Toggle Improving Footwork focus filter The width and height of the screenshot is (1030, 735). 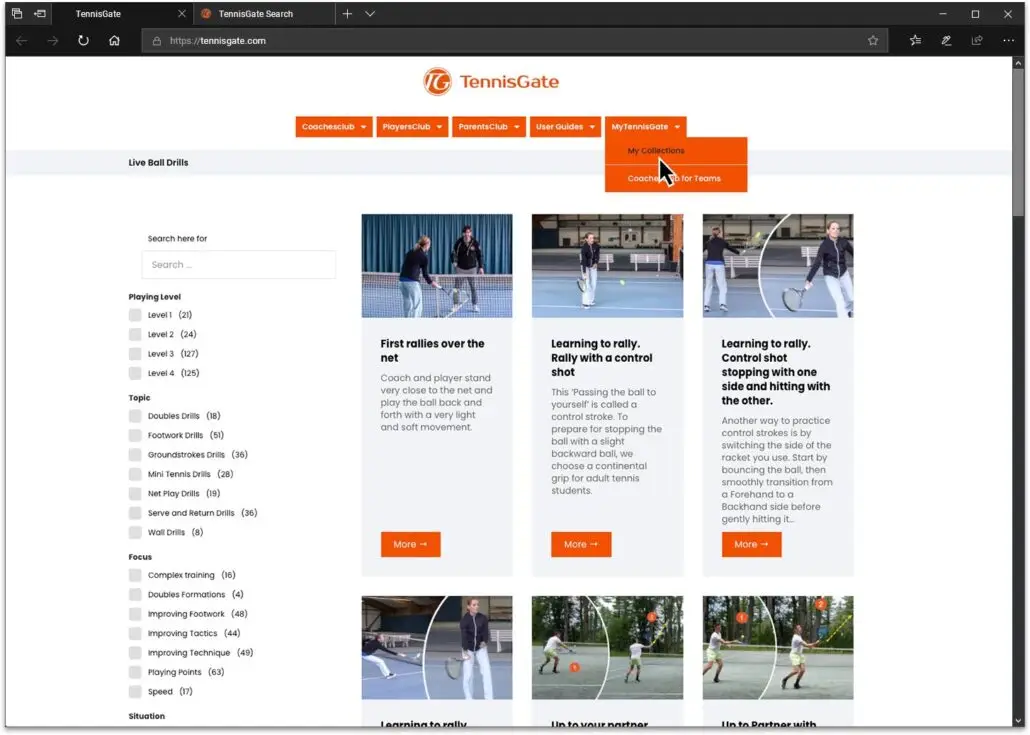coord(135,614)
